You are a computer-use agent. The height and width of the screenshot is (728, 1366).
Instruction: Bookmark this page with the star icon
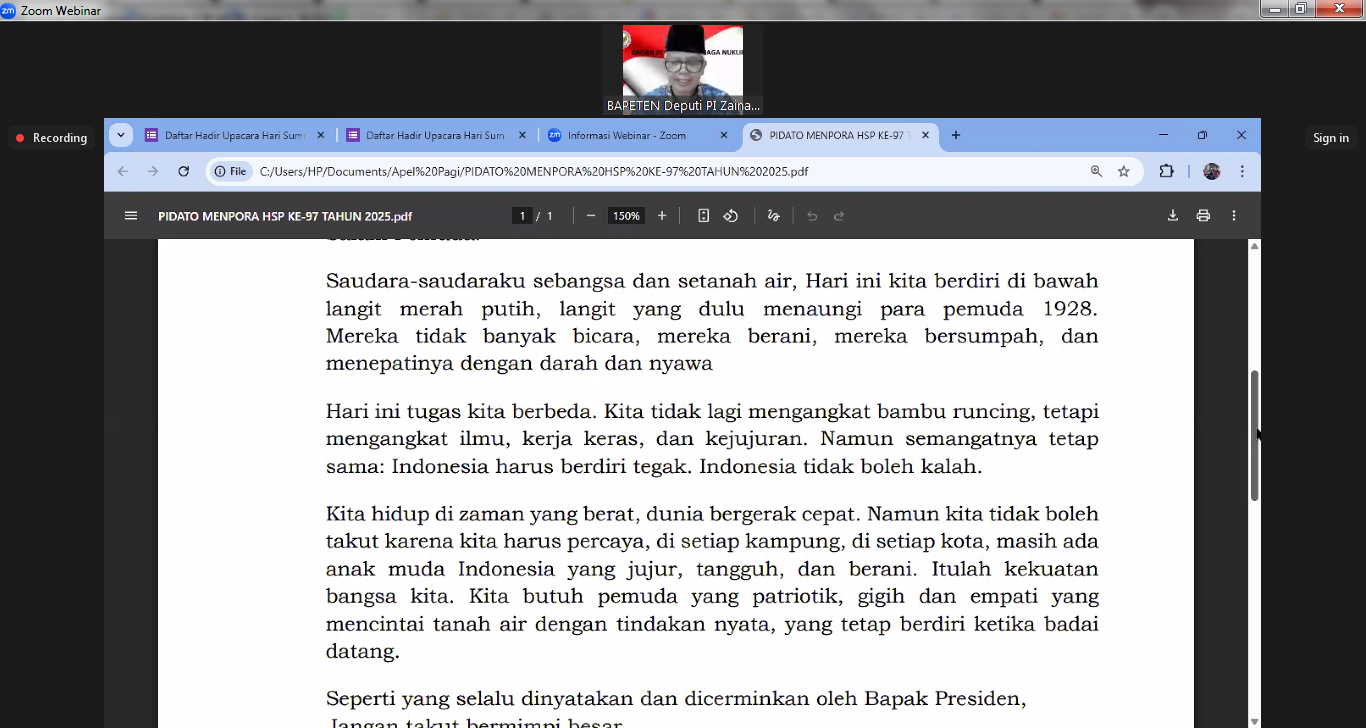coord(1124,171)
